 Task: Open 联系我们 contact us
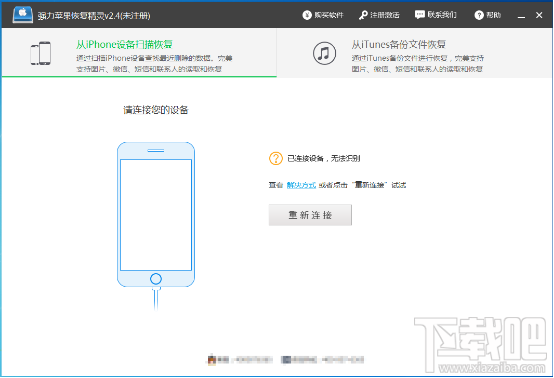tap(435, 15)
